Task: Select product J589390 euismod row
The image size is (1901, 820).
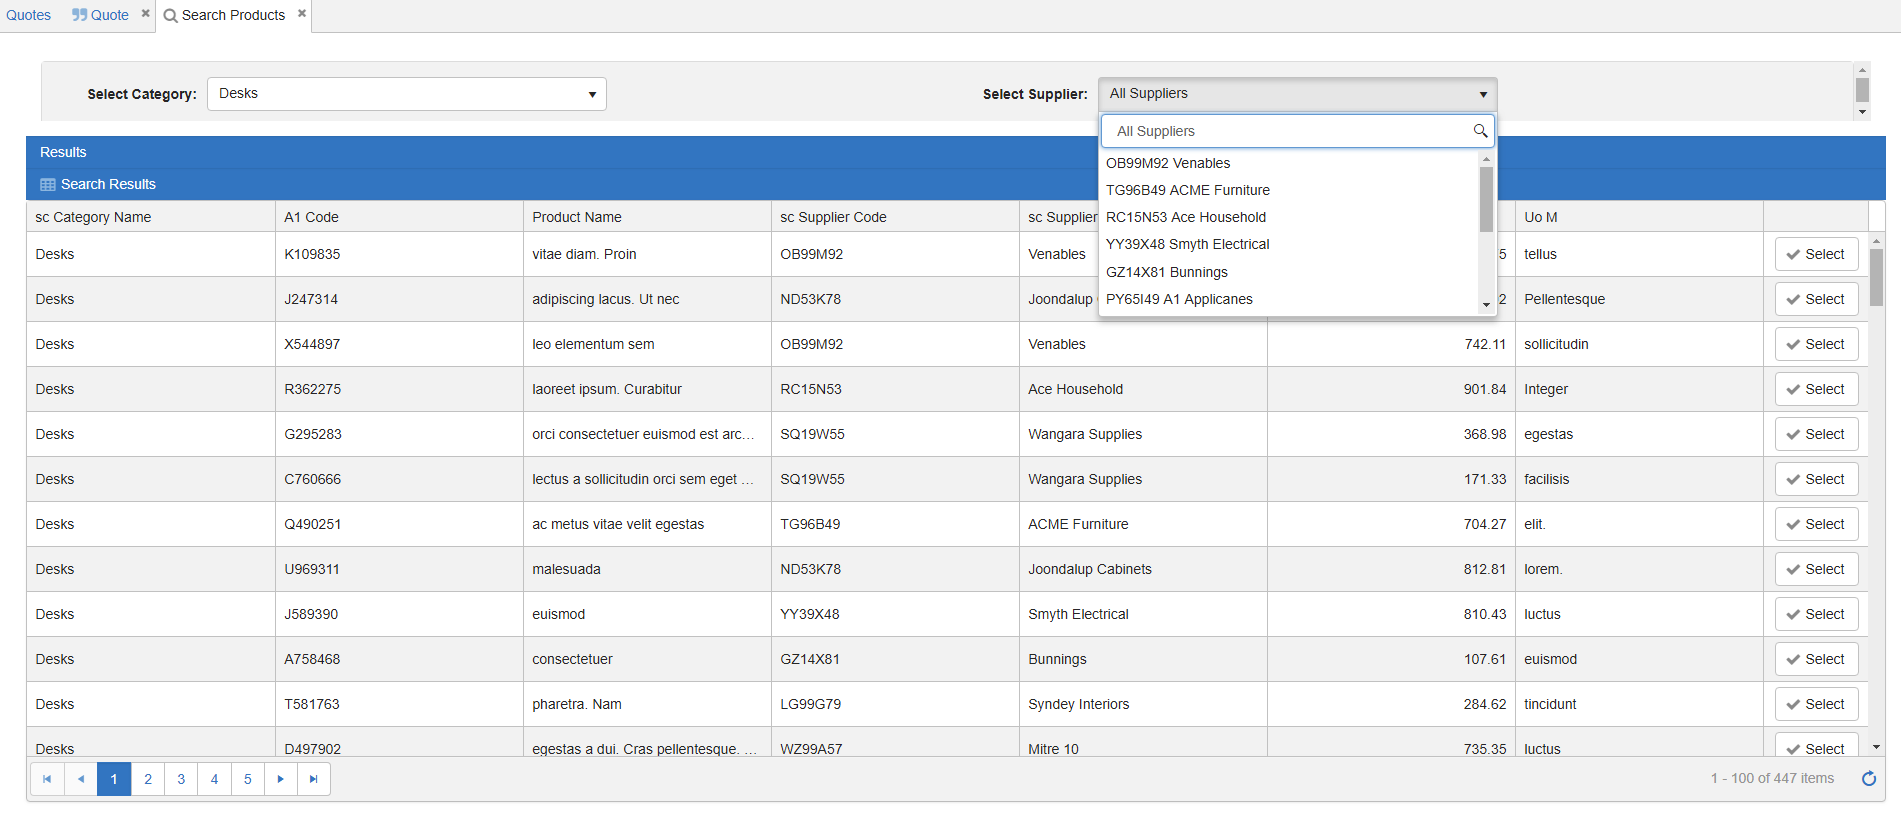Action: click(x=1816, y=614)
